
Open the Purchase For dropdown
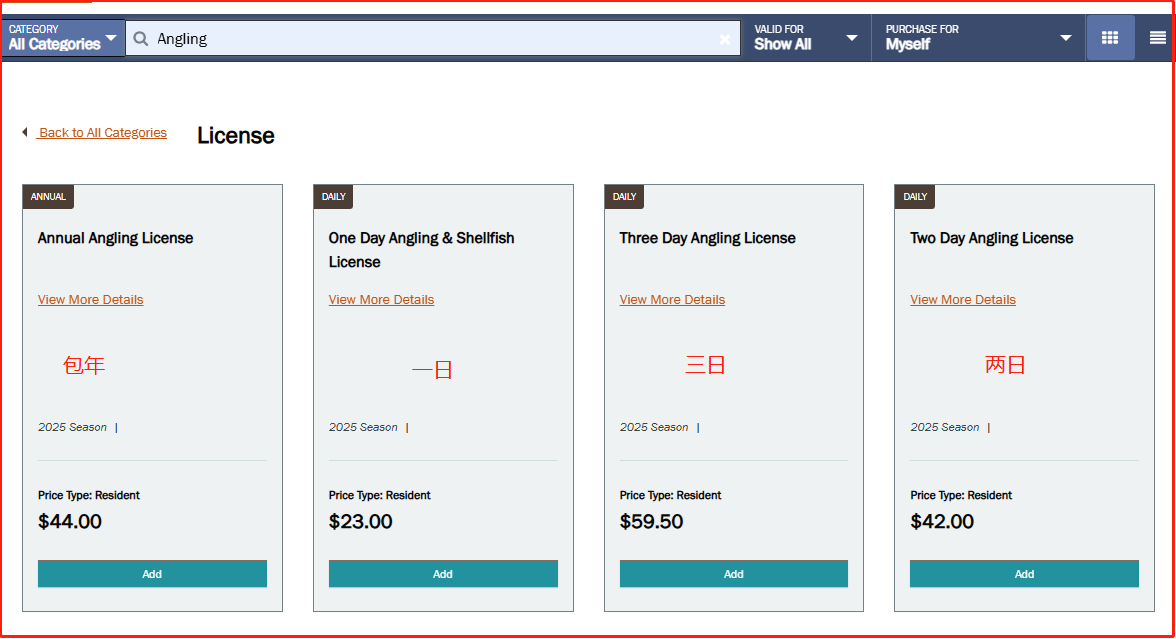click(977, 38)
